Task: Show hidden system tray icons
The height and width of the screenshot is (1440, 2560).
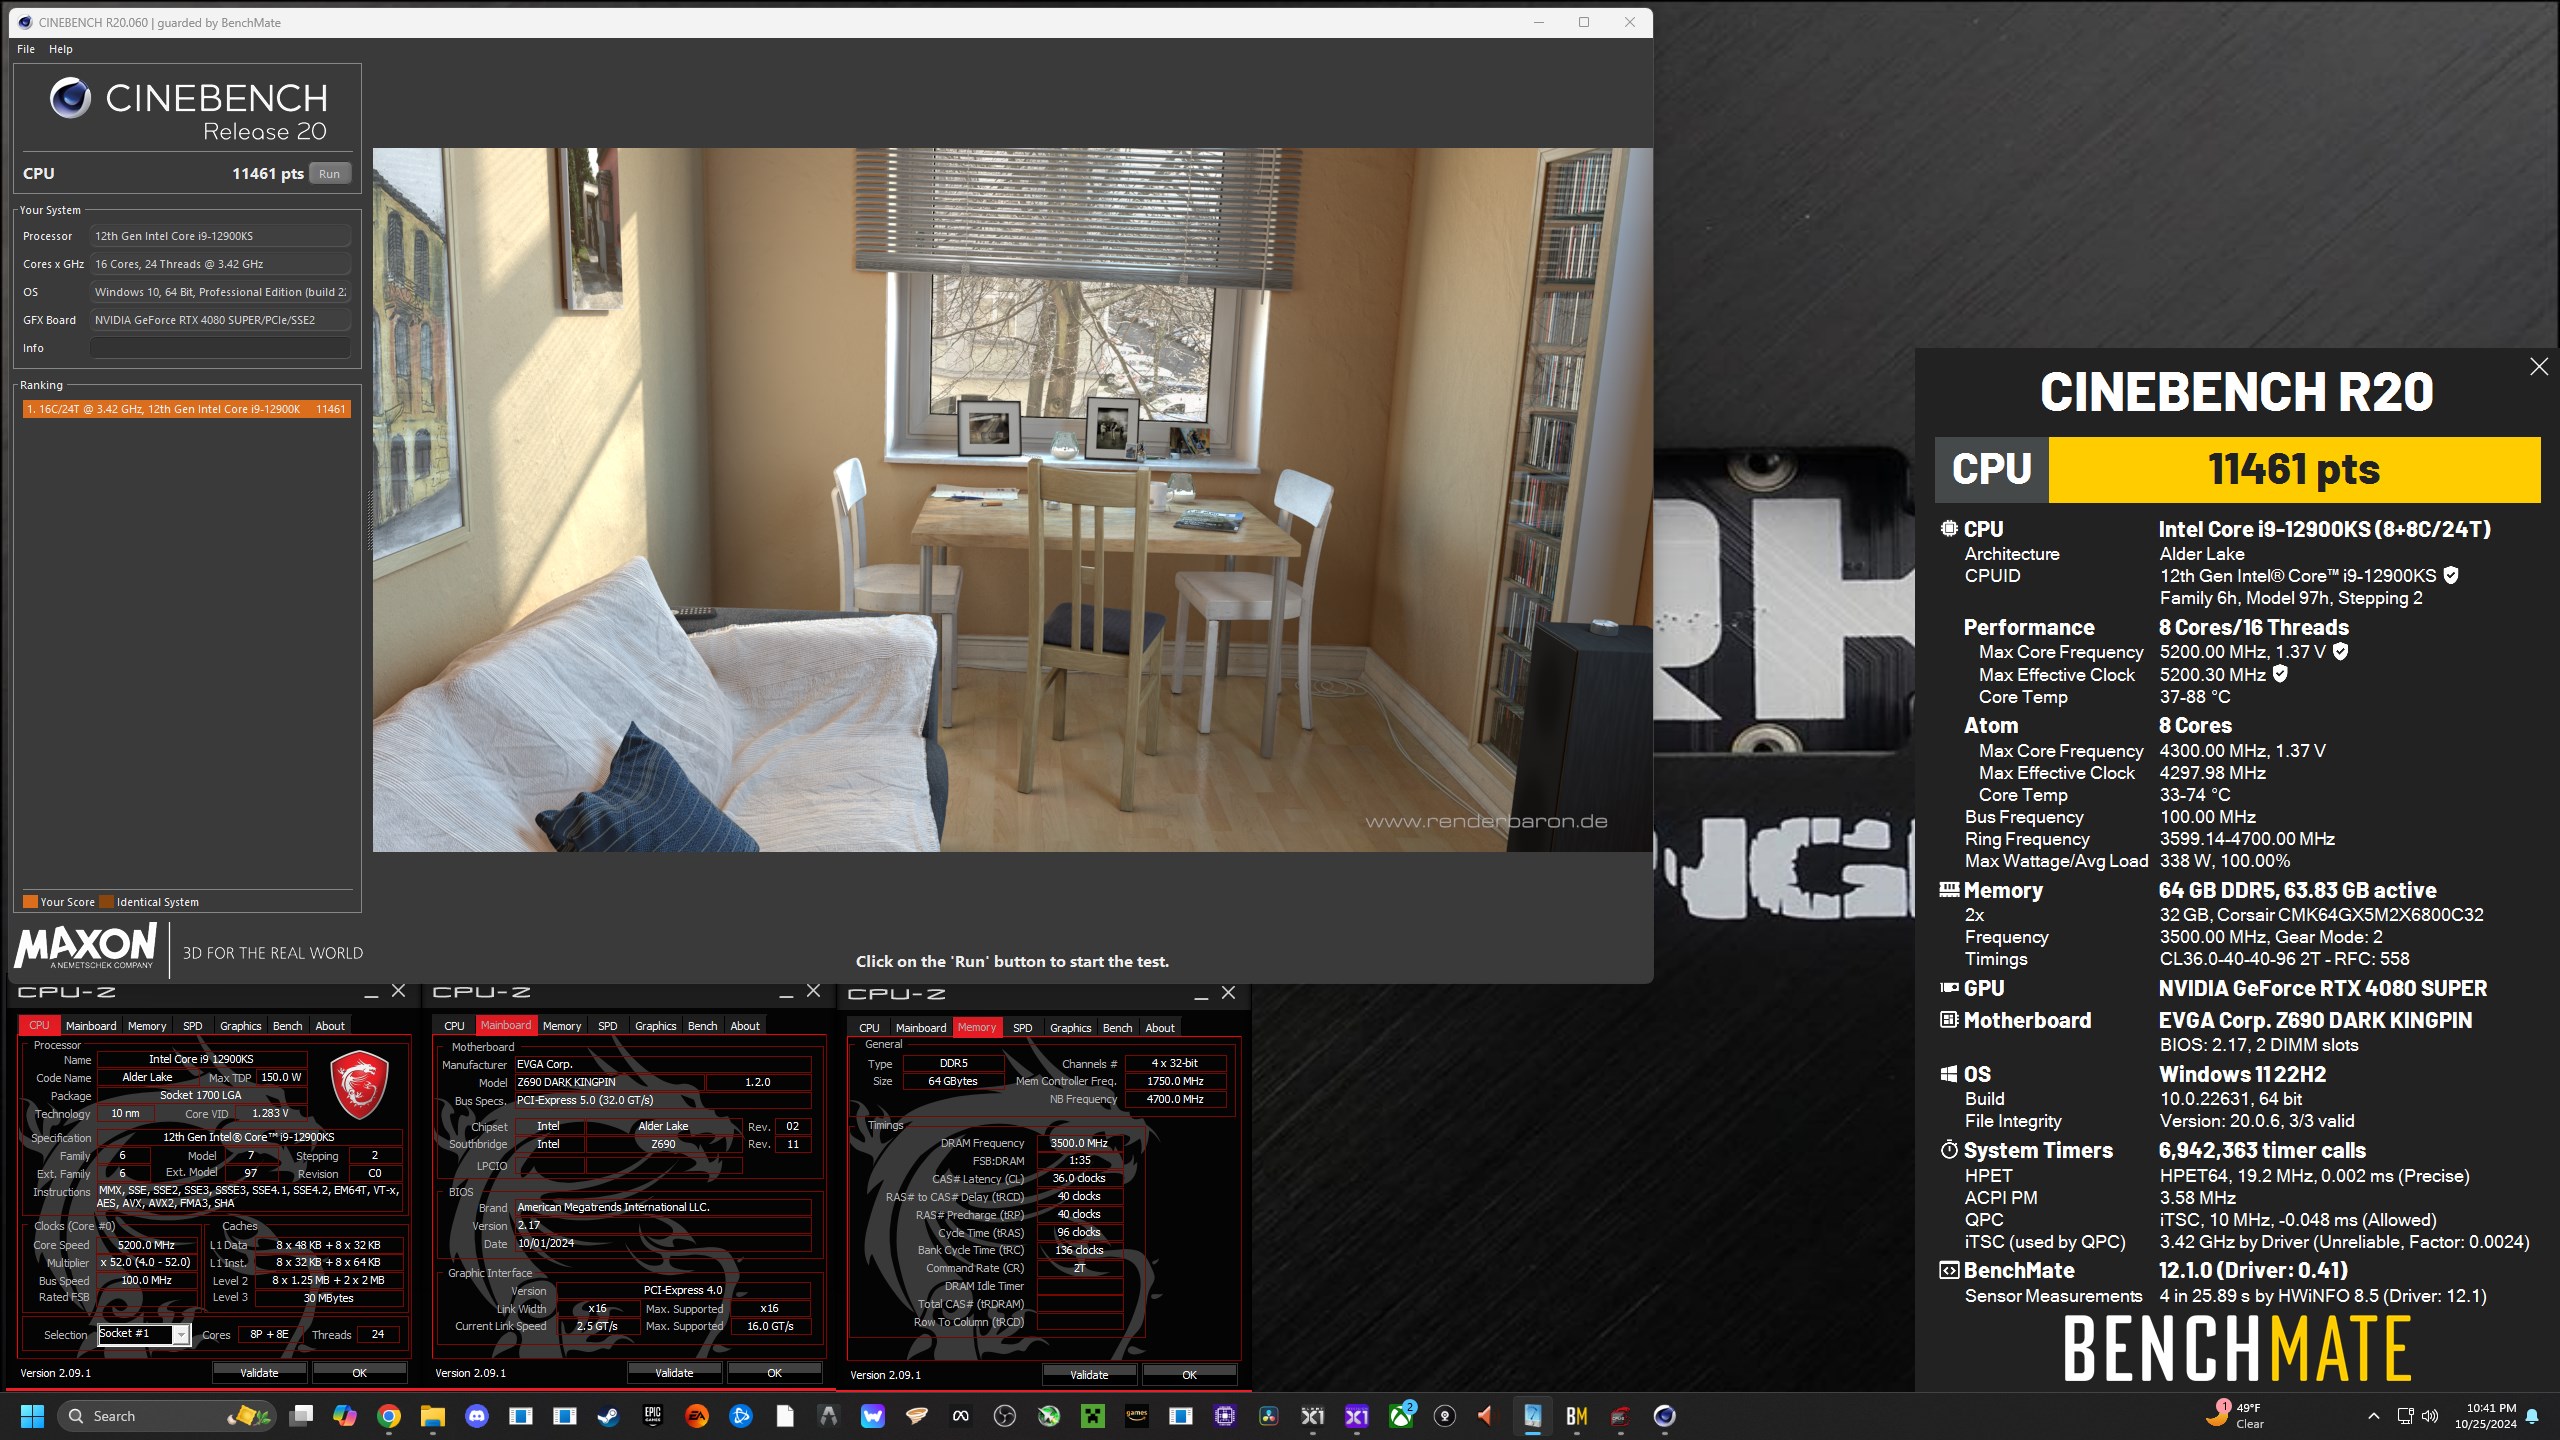Action: [2374, 1416]
